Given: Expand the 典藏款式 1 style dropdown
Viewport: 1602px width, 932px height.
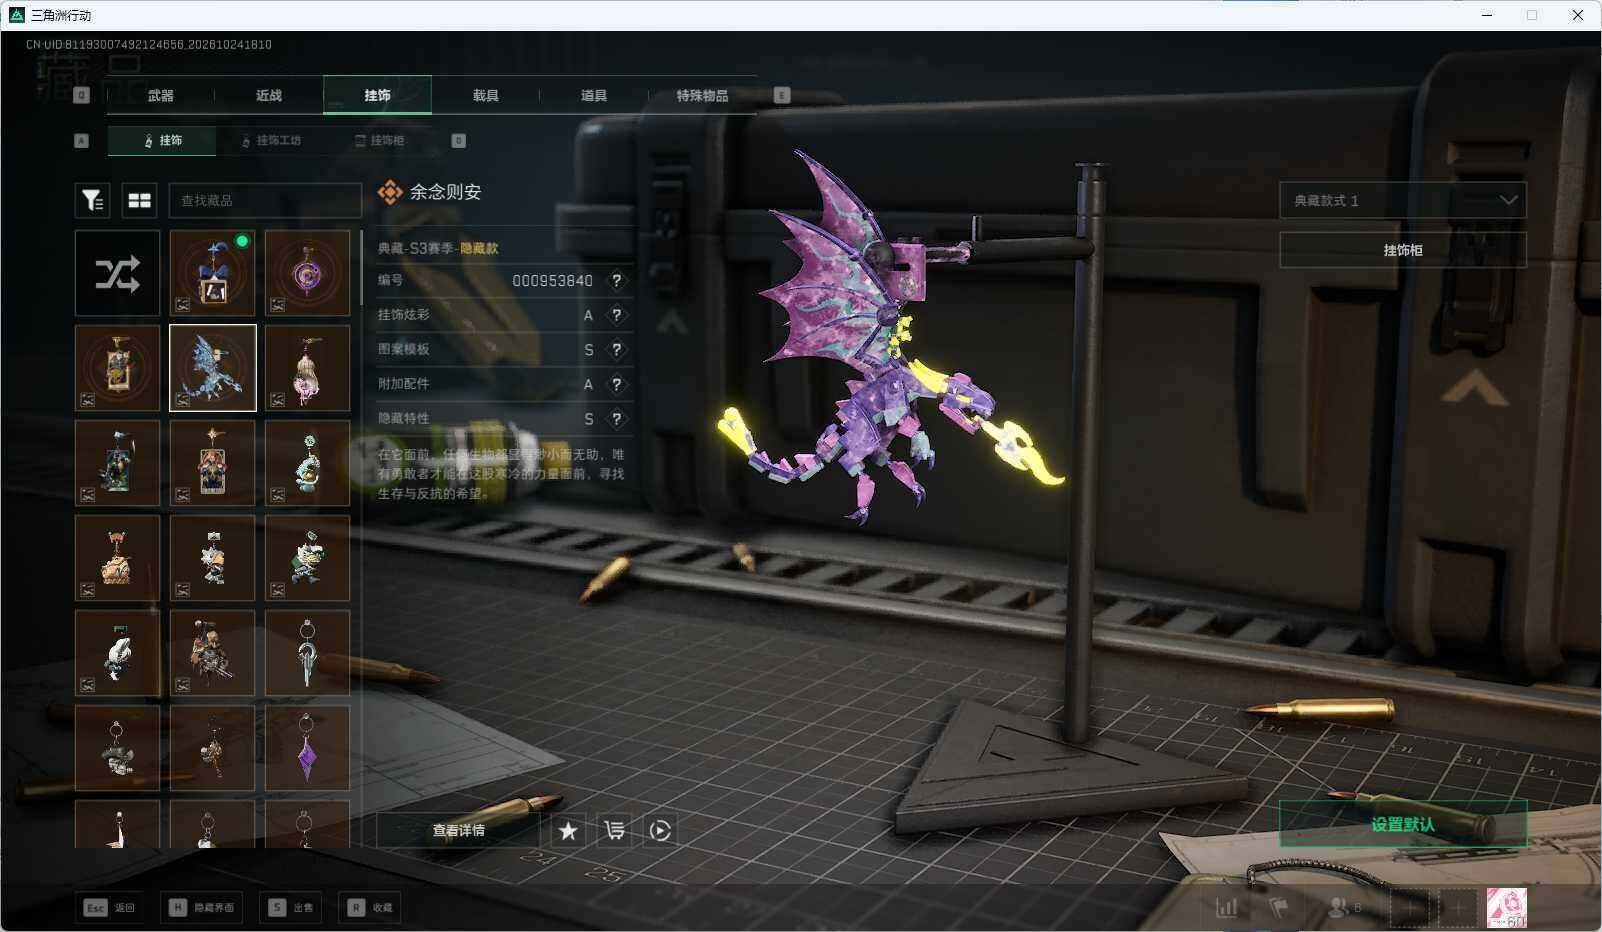Looking at the screenshot, I should pyautogui.click(x=1403, y=200).
